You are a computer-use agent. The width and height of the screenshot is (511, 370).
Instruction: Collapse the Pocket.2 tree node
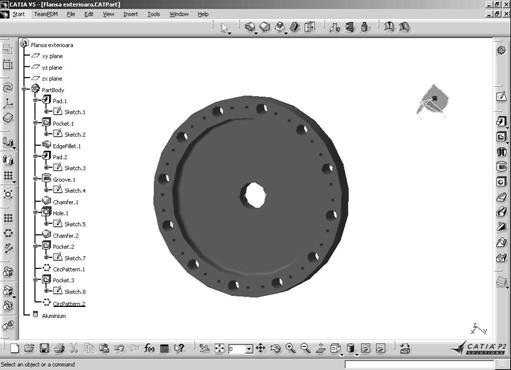click(x=35, y=246)
